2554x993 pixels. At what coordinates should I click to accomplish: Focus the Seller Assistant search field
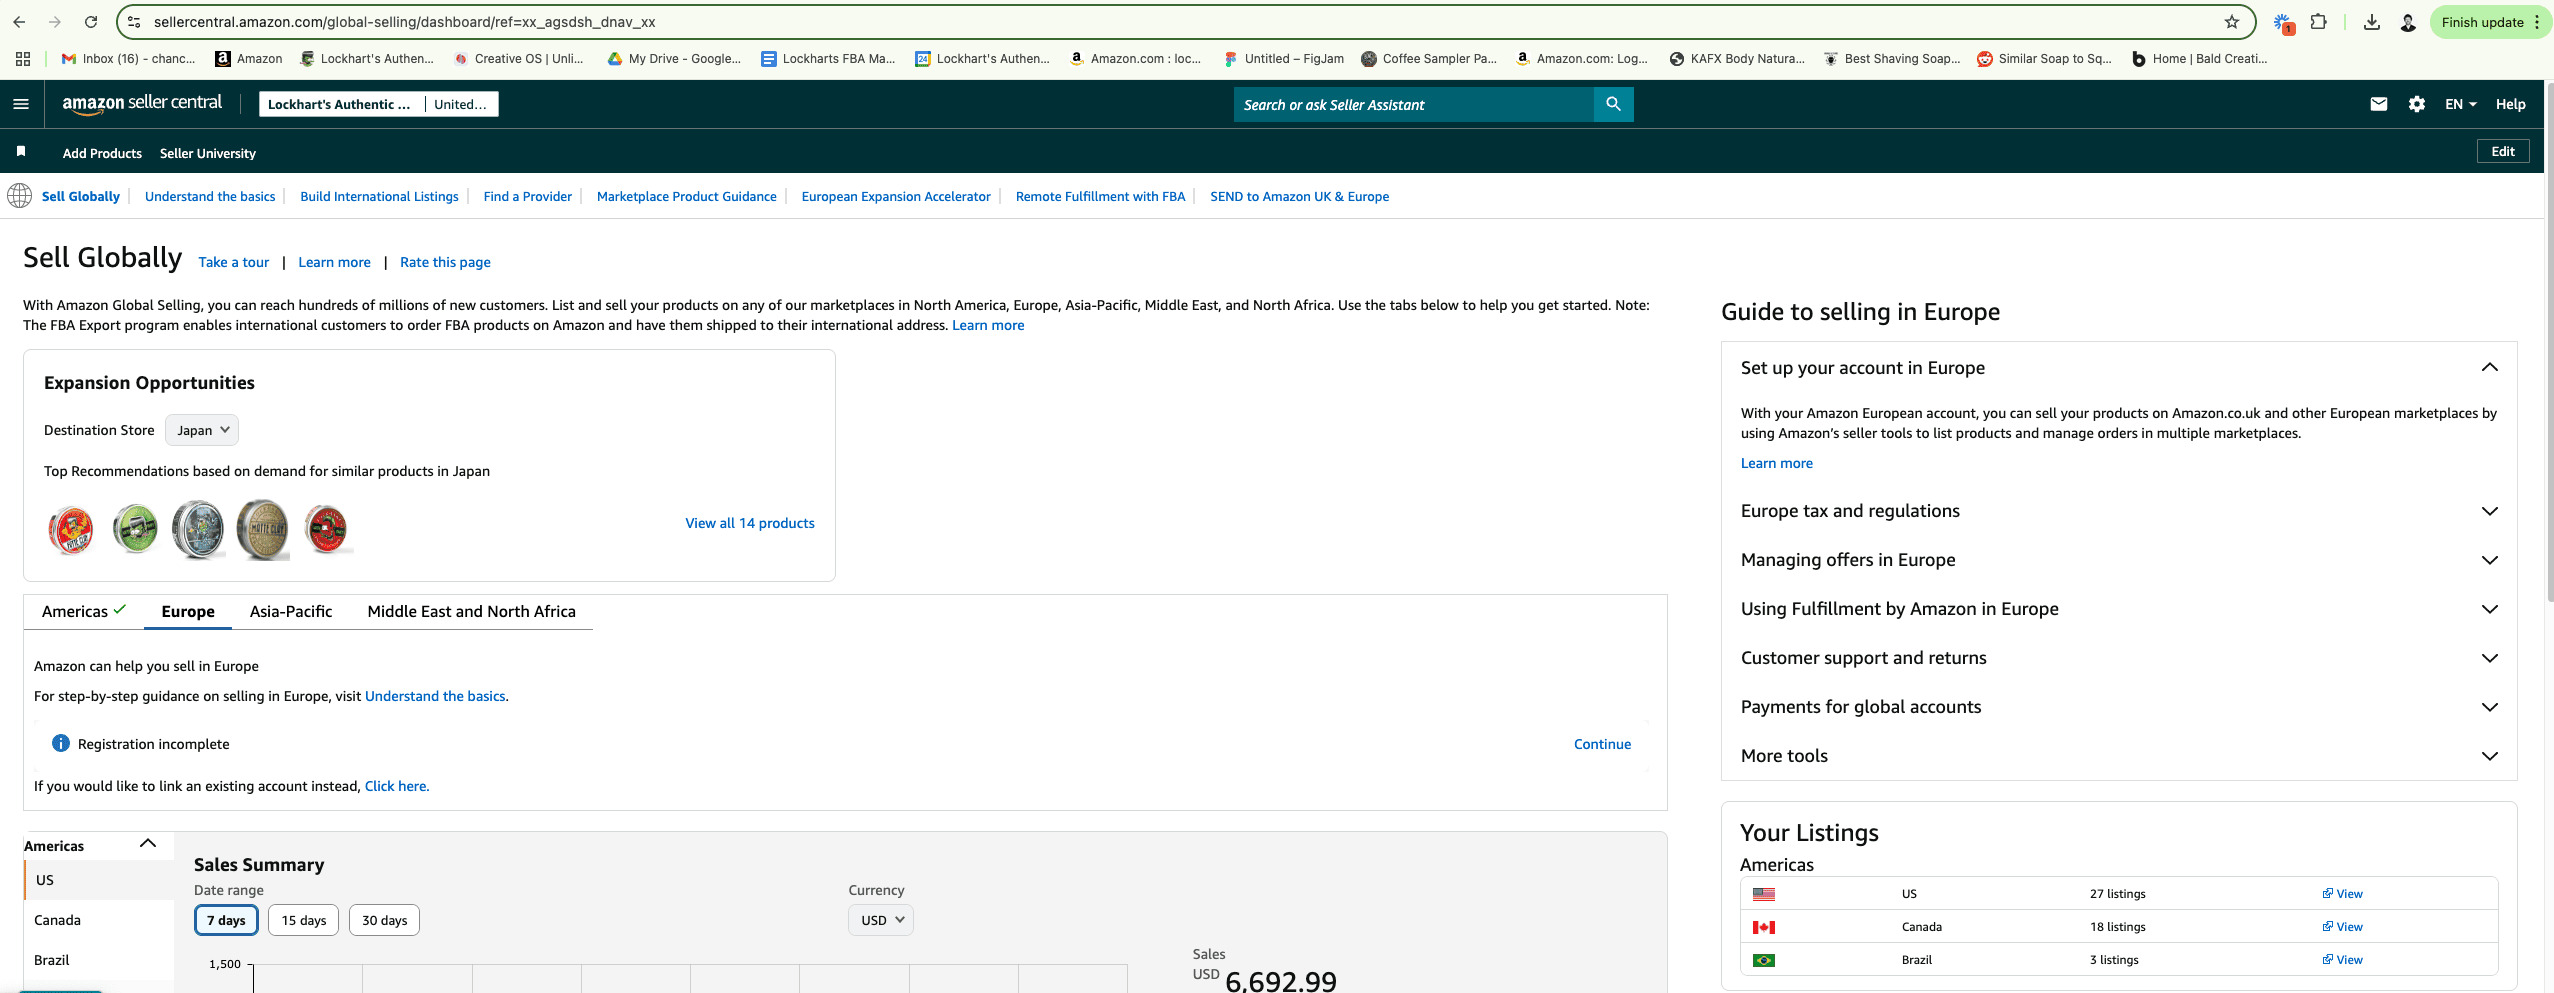(1413, 104)
